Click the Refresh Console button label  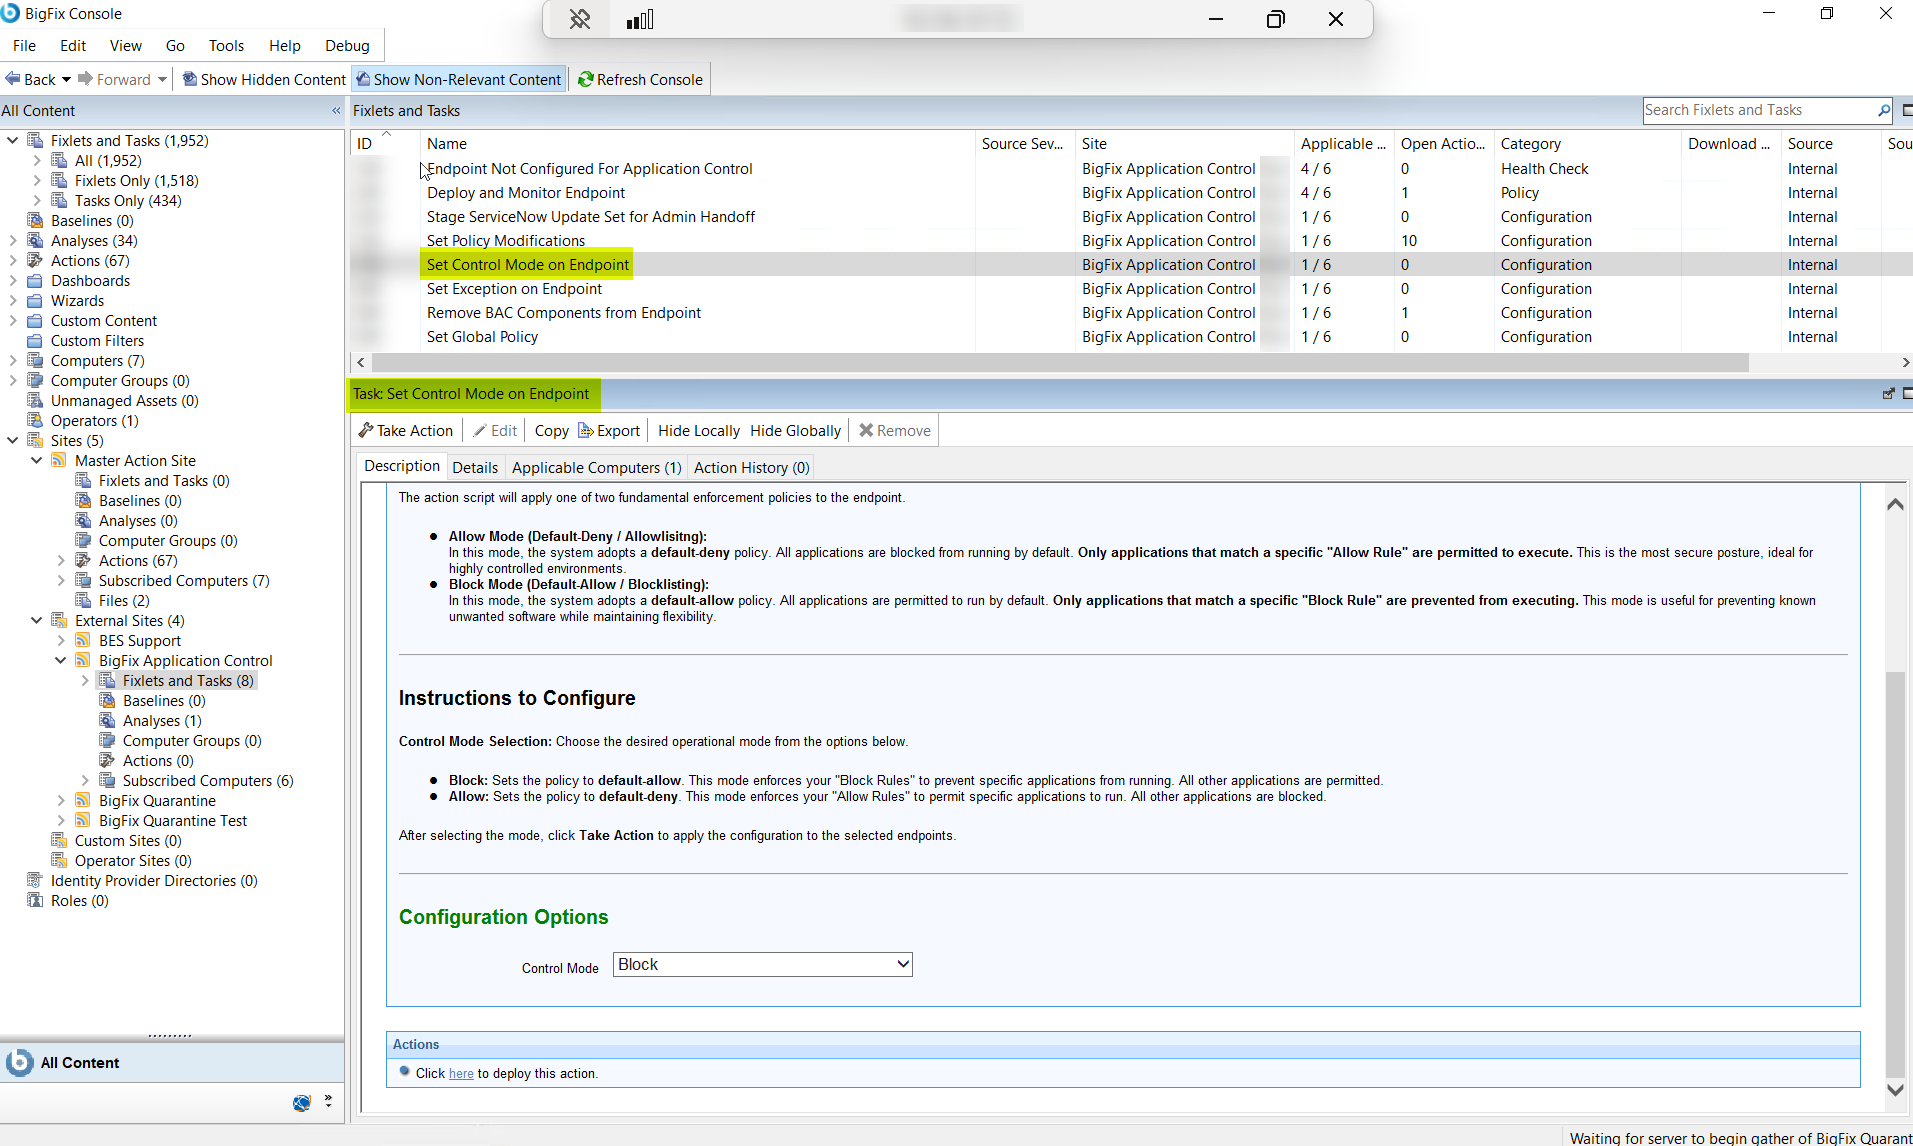click(650, 79)
